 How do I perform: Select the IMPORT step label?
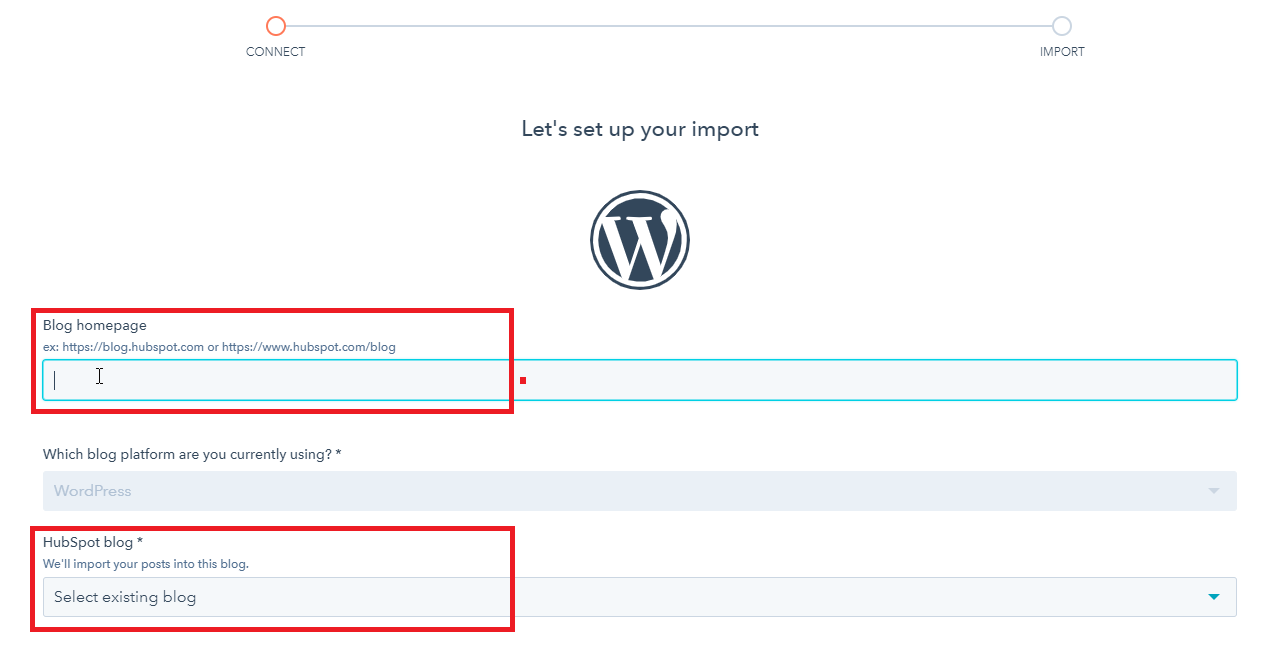[1062, 52]
